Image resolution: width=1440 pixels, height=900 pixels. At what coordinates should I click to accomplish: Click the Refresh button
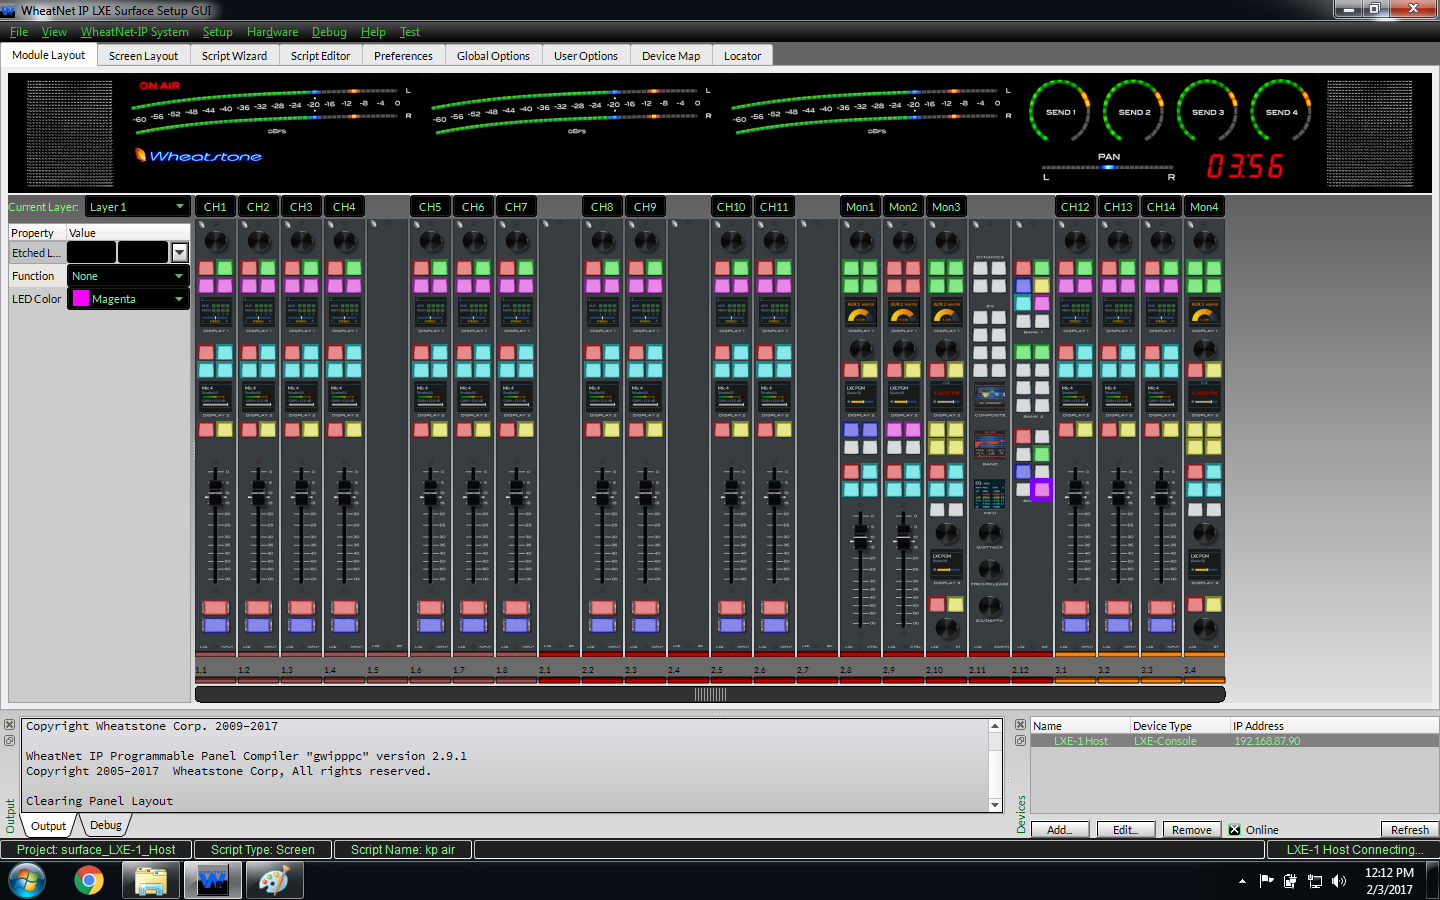(x=1410, y=830)
